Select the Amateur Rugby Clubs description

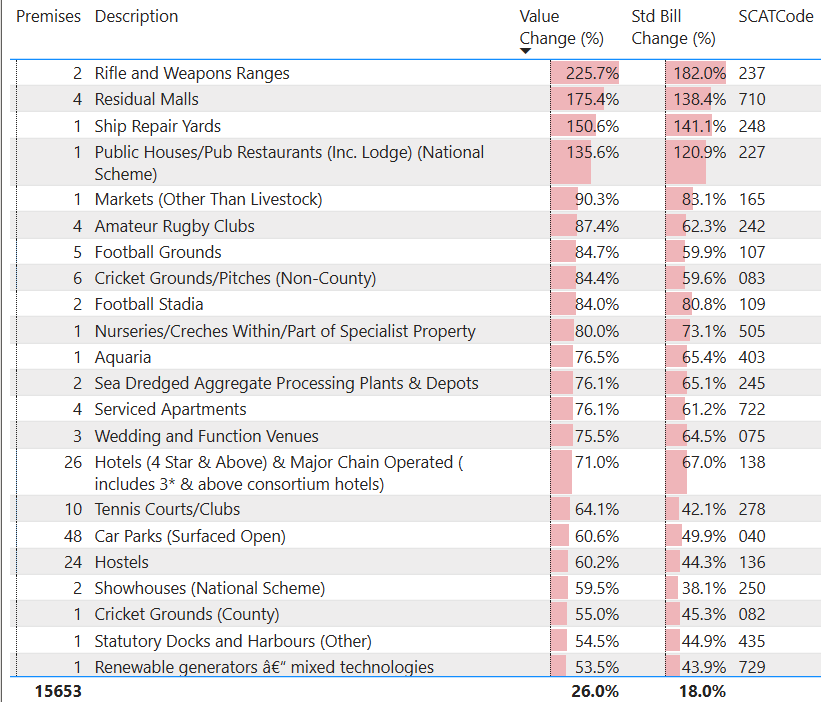(x=174, y=226)
